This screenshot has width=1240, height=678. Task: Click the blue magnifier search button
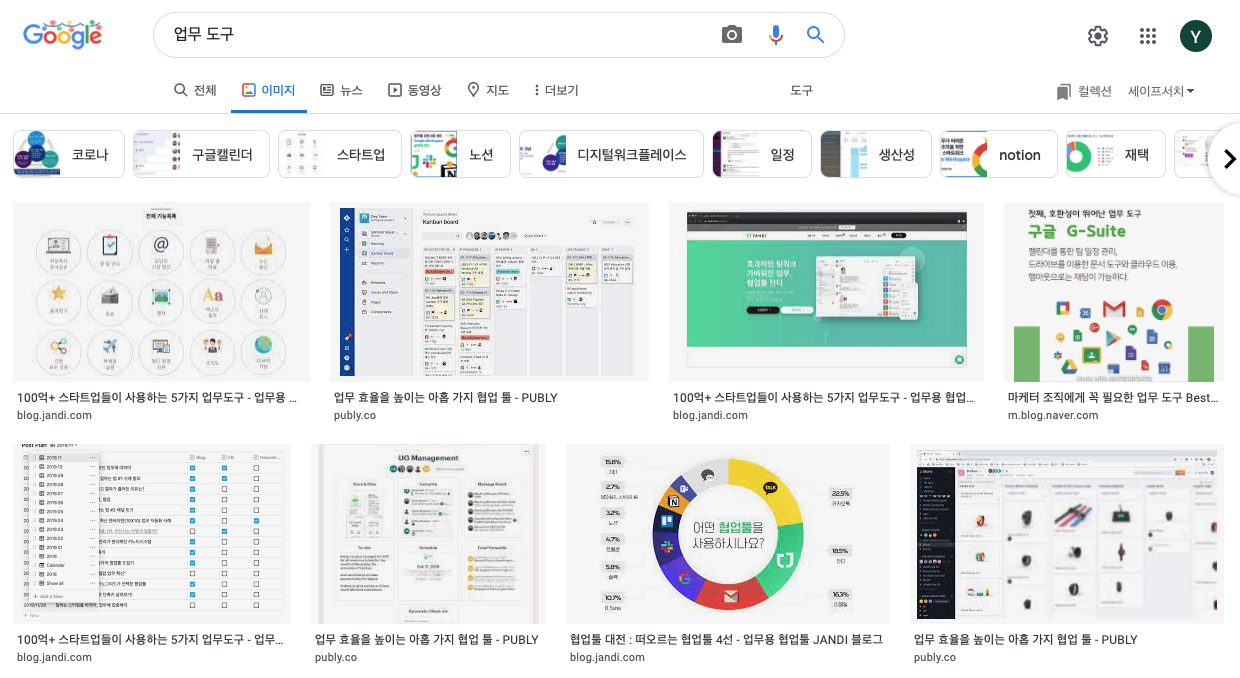point(816,35)
